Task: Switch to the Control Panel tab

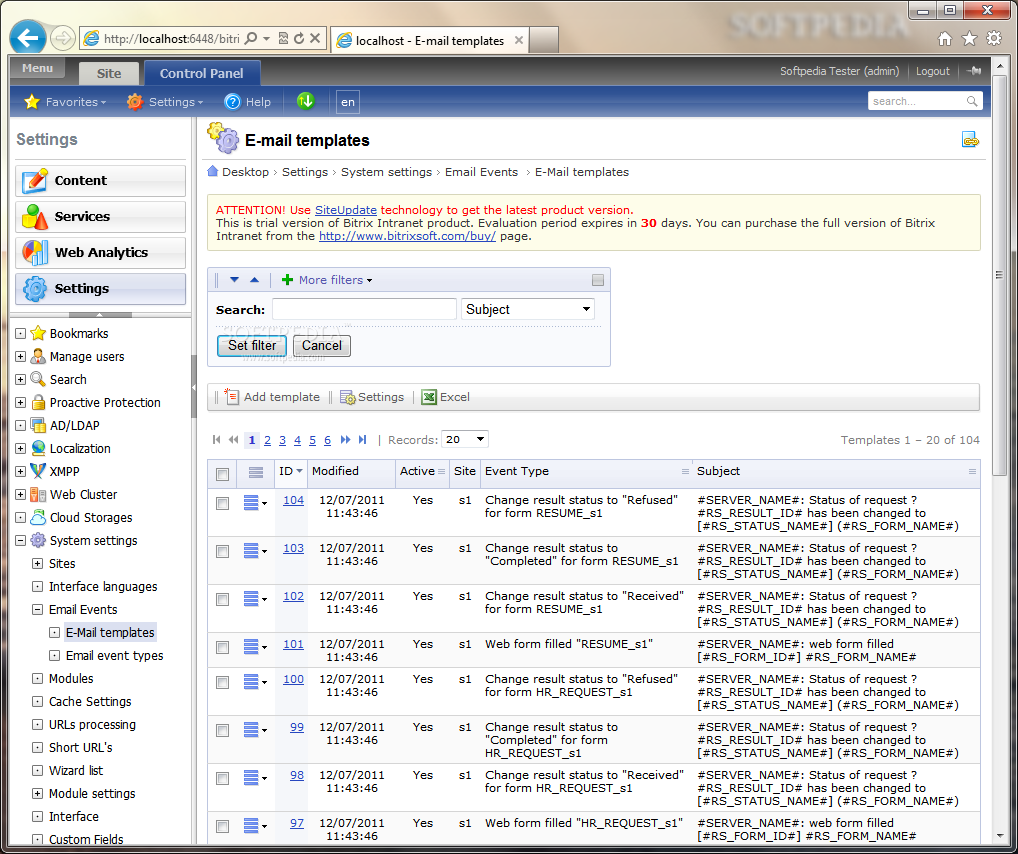Action: [x=202, y=73]
